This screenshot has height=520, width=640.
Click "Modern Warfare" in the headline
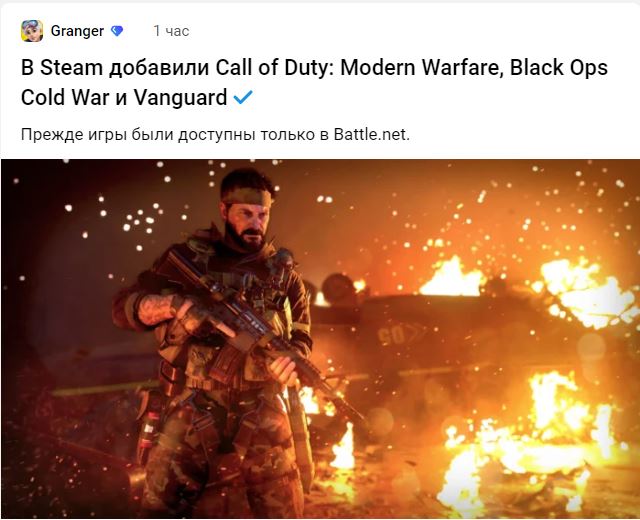tap(420, 68)
